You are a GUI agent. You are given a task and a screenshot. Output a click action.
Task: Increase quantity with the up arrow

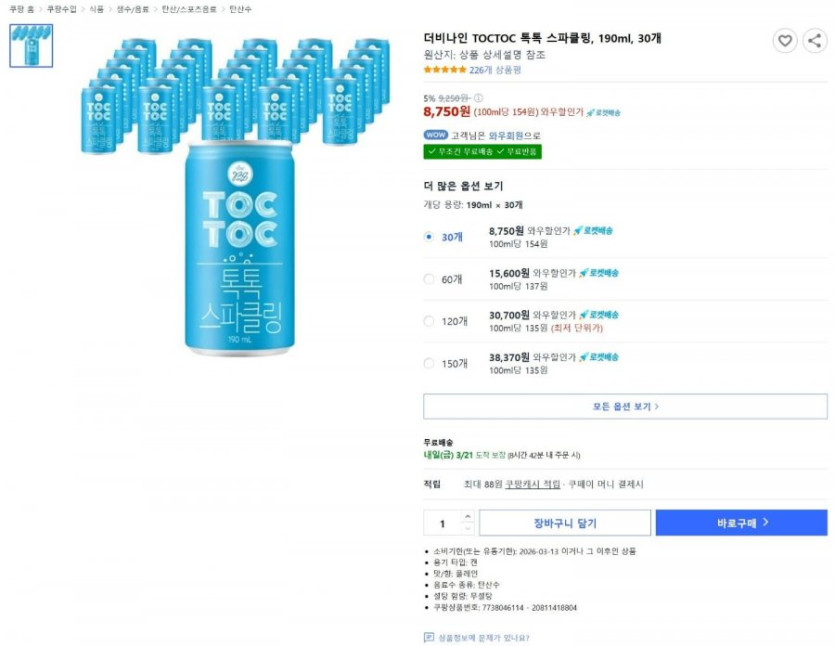pos(467,517)
